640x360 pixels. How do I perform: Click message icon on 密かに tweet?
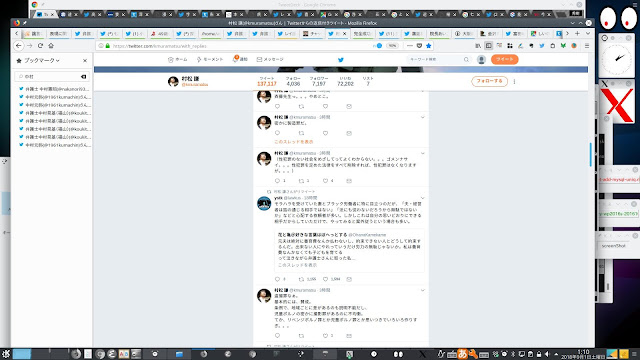click(x=349, y=133)
